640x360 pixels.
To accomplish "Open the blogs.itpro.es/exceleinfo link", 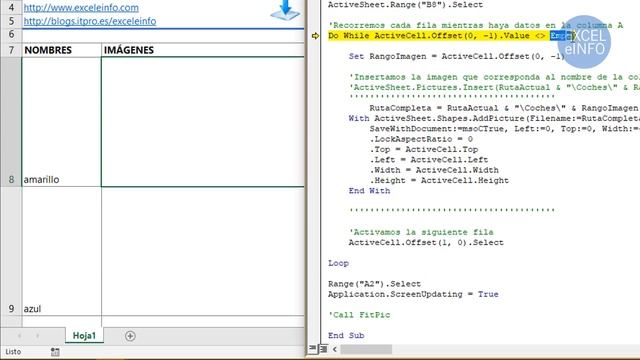I will tap(90, 21).
